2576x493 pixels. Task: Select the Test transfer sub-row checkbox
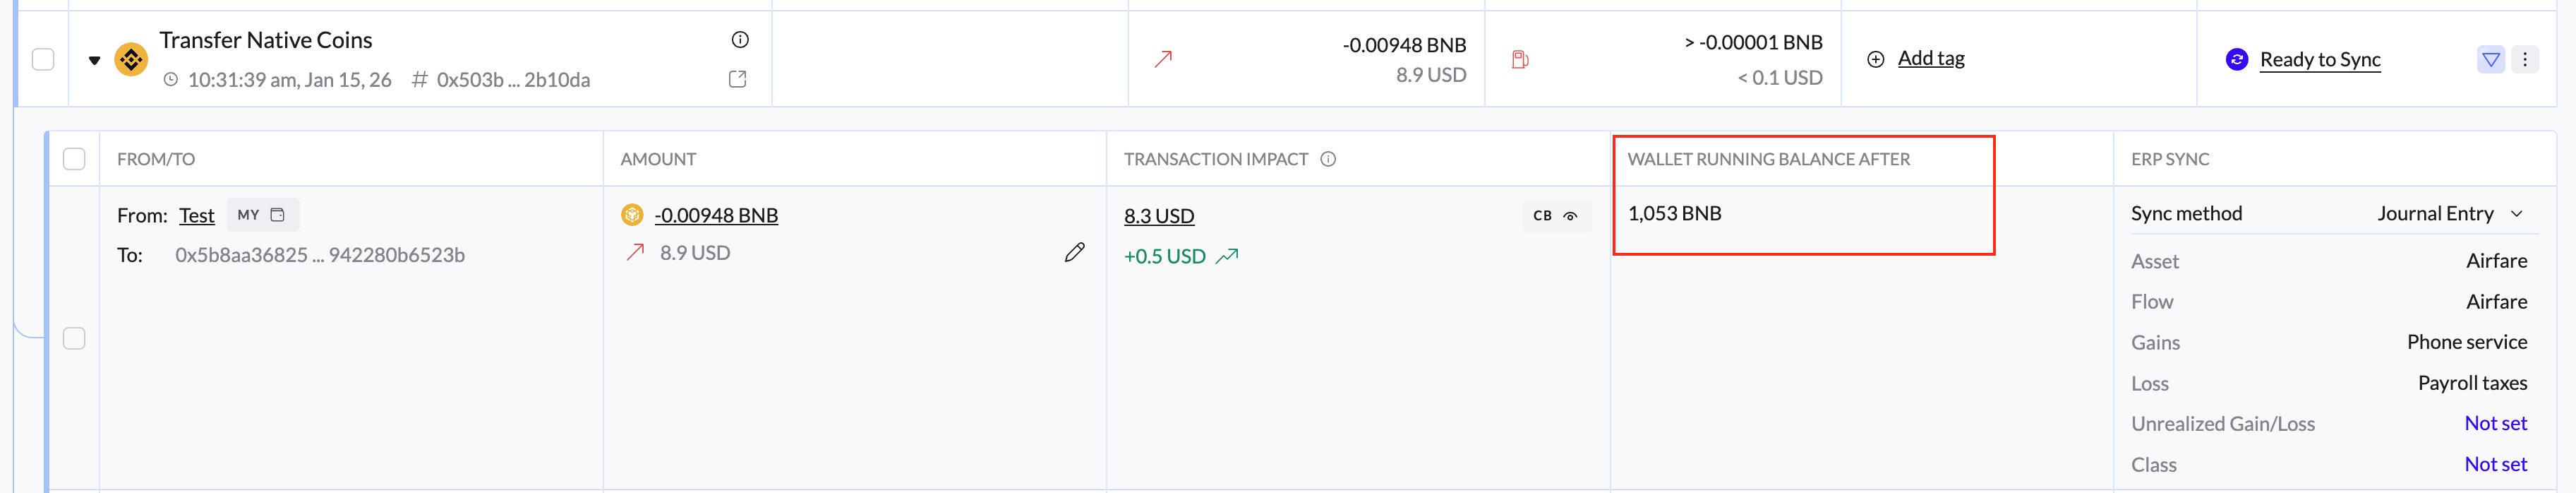(x=74, y=339)
